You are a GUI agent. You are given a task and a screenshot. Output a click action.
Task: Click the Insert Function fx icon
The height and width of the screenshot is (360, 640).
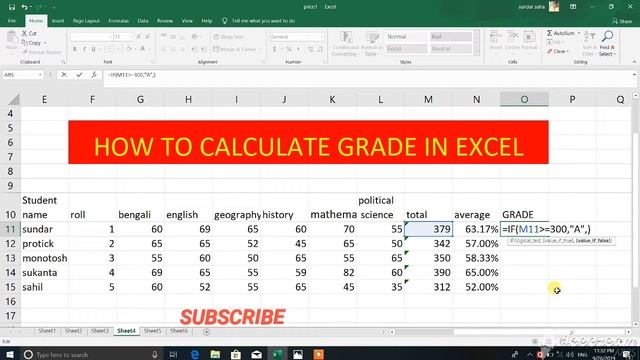click(x=94, y=75)
